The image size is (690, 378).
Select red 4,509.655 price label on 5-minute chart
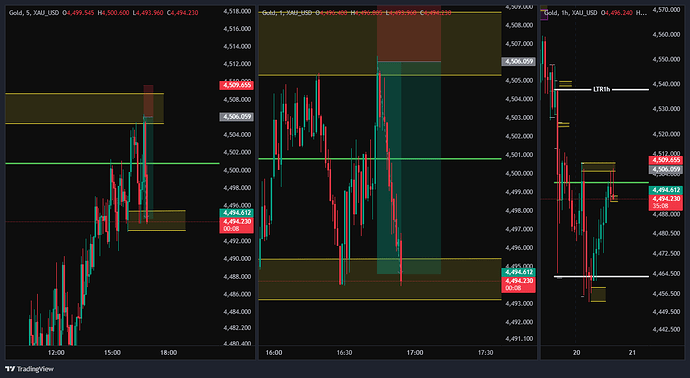[x=237, y=85]
